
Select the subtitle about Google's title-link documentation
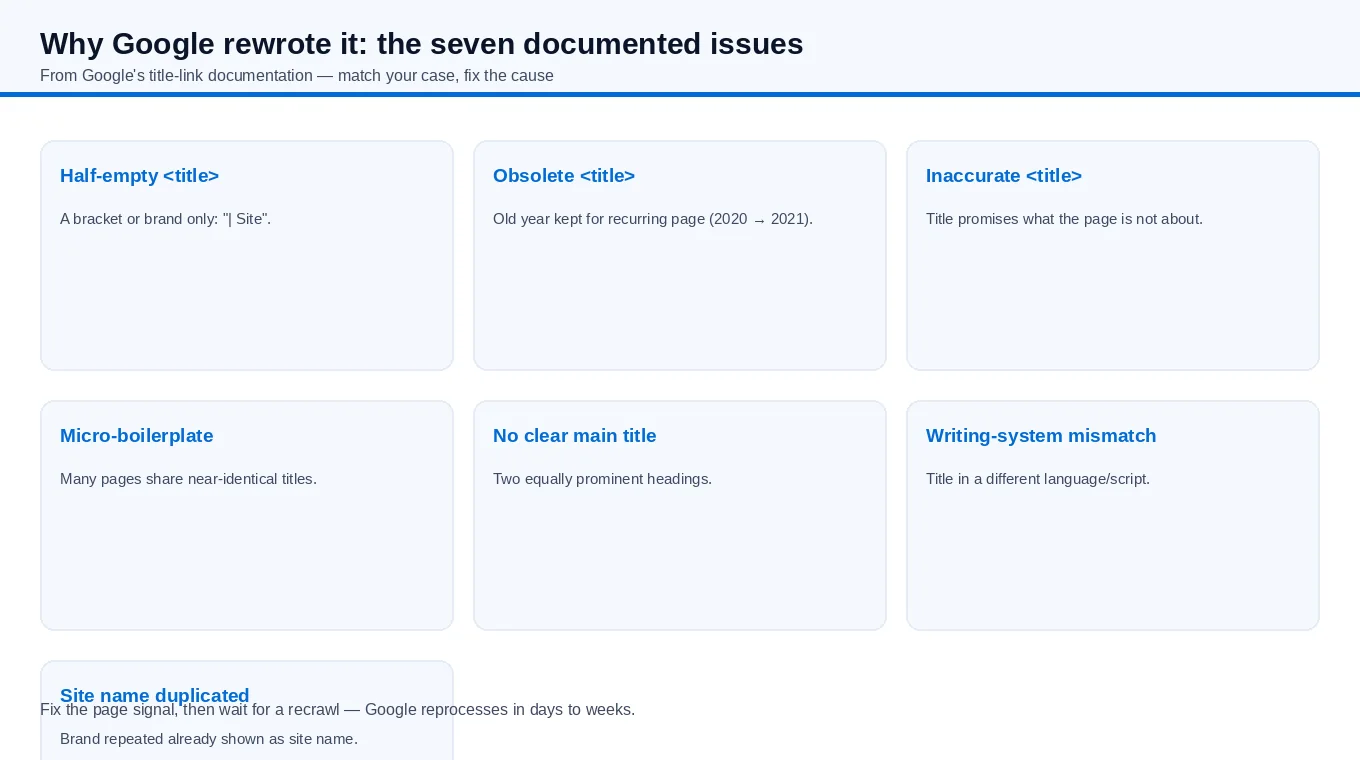pos(297,76)
